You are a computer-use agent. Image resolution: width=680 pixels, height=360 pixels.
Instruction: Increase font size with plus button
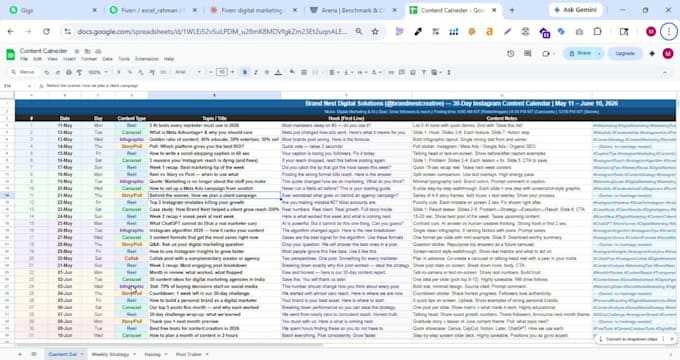click(232, 72)
